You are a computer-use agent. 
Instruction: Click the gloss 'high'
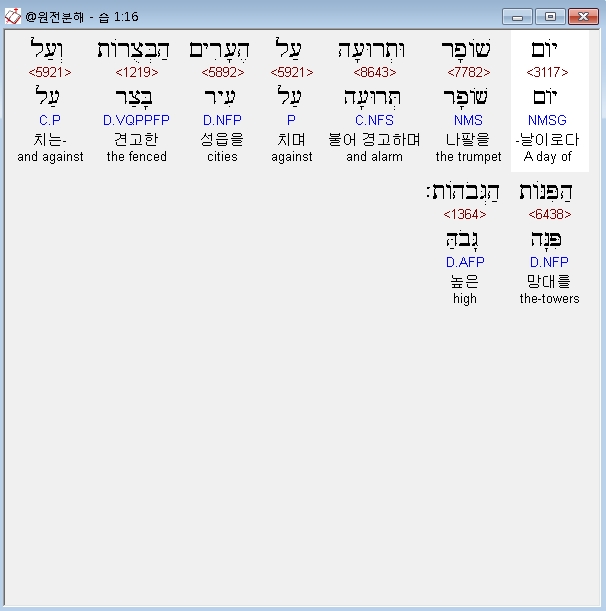[x=465, y=298]
